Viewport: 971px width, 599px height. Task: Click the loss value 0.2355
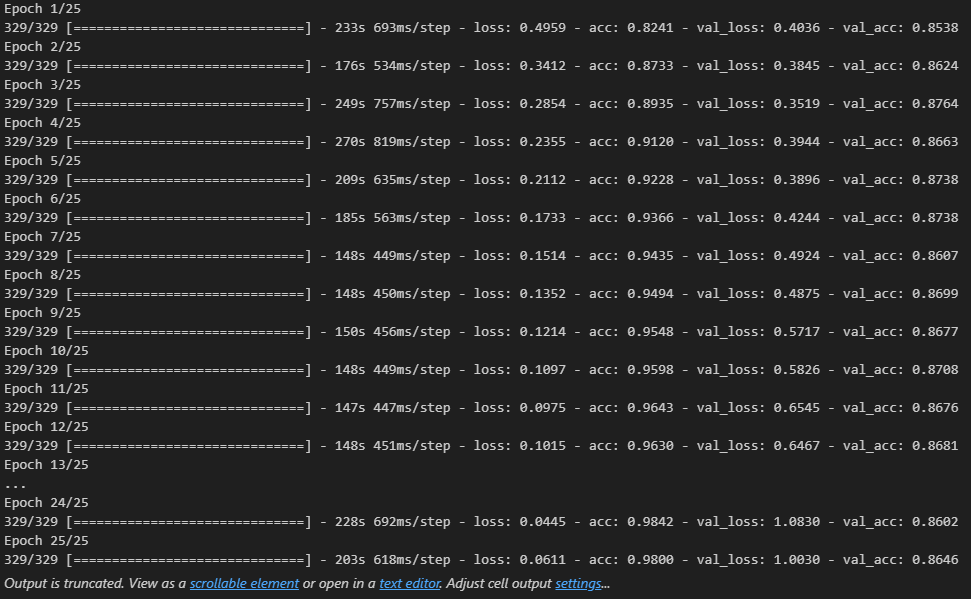click(x=542, y=142)
